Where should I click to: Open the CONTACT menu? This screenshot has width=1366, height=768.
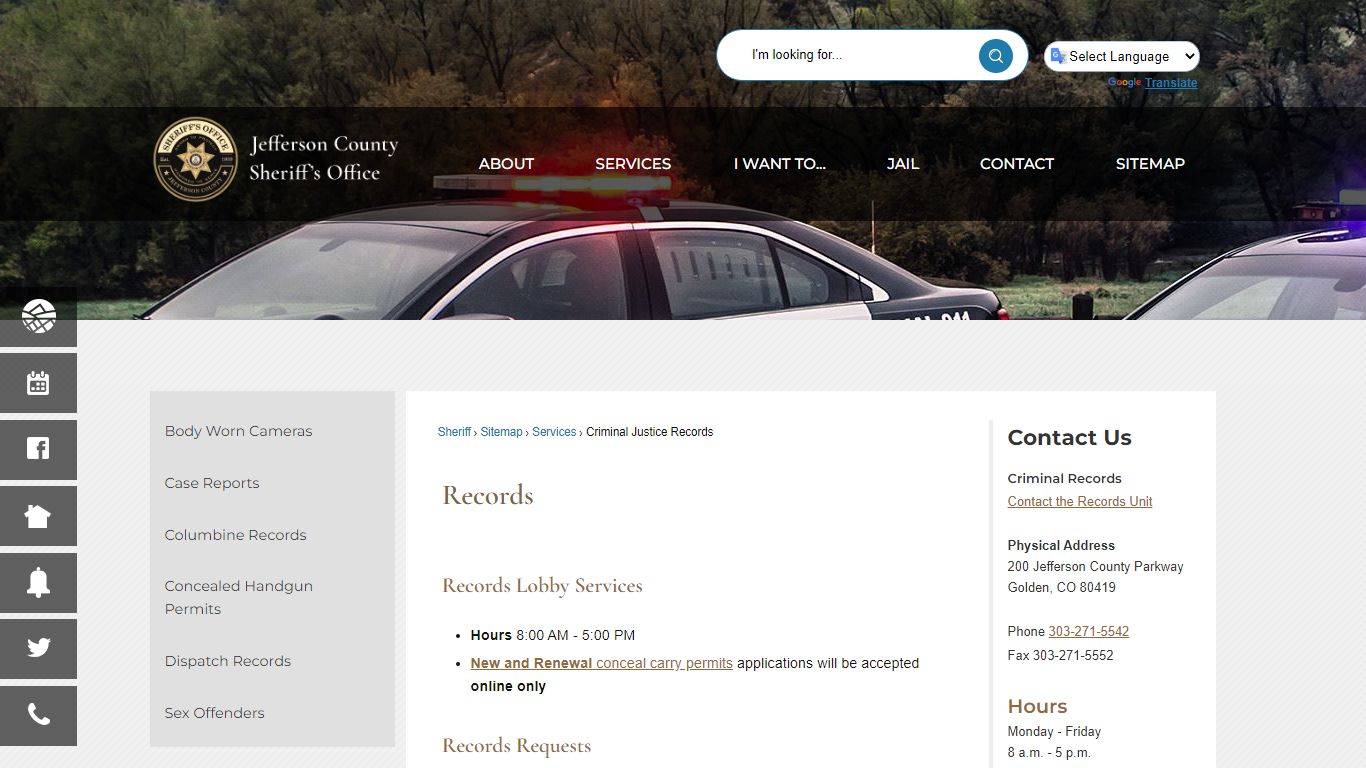[1017, 164]
